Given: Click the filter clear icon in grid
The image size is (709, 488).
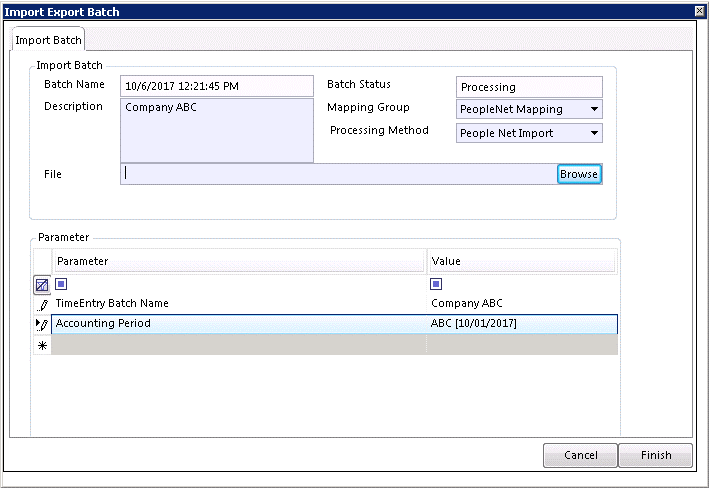Looking at the screenshot, I should [x=42, y=285].
